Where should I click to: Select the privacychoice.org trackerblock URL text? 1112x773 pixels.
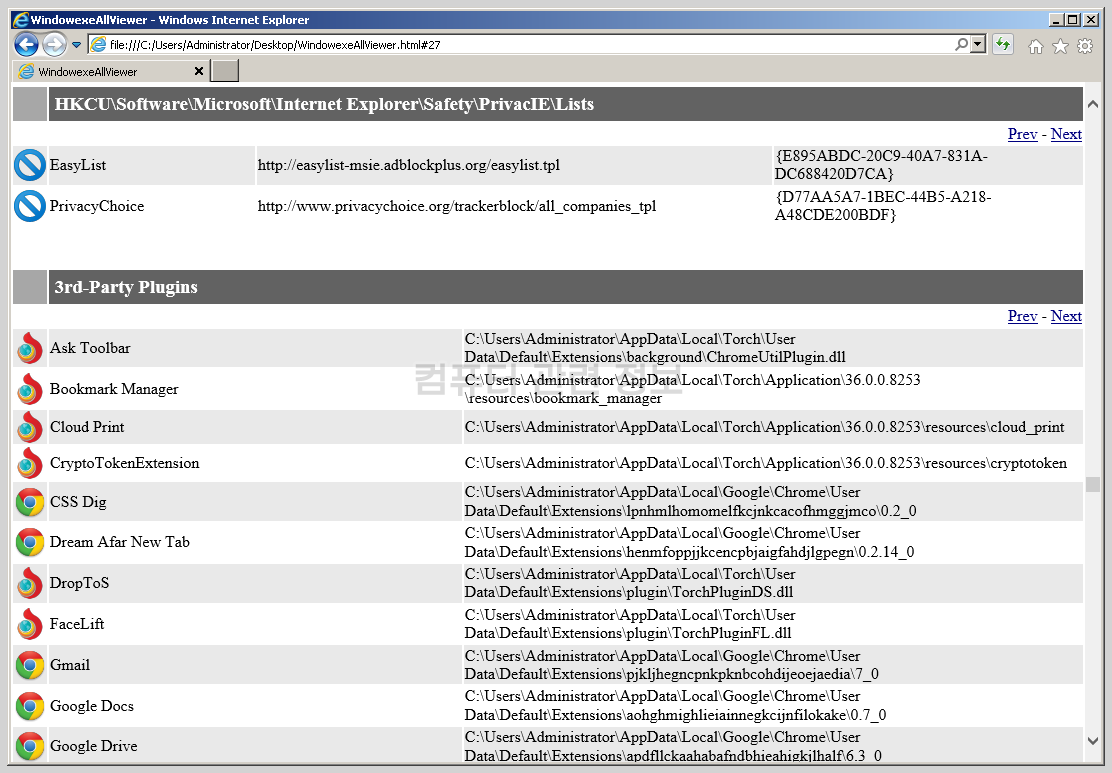[457, 206]
